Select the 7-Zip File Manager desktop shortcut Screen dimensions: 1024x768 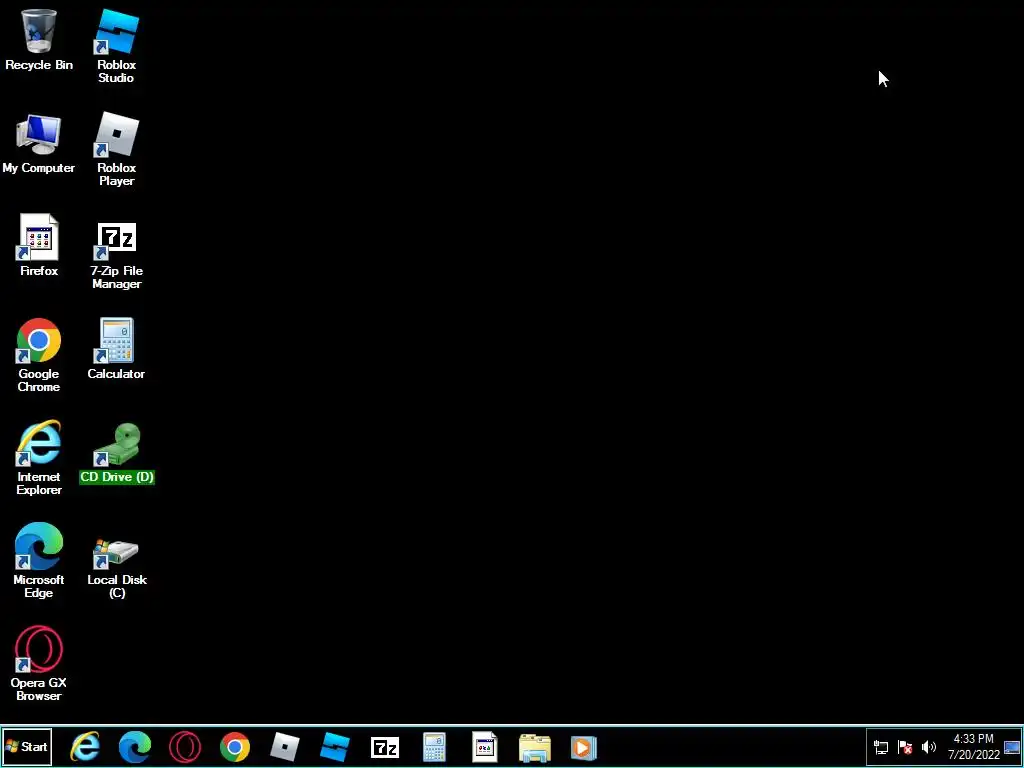[x=116, y=255]
